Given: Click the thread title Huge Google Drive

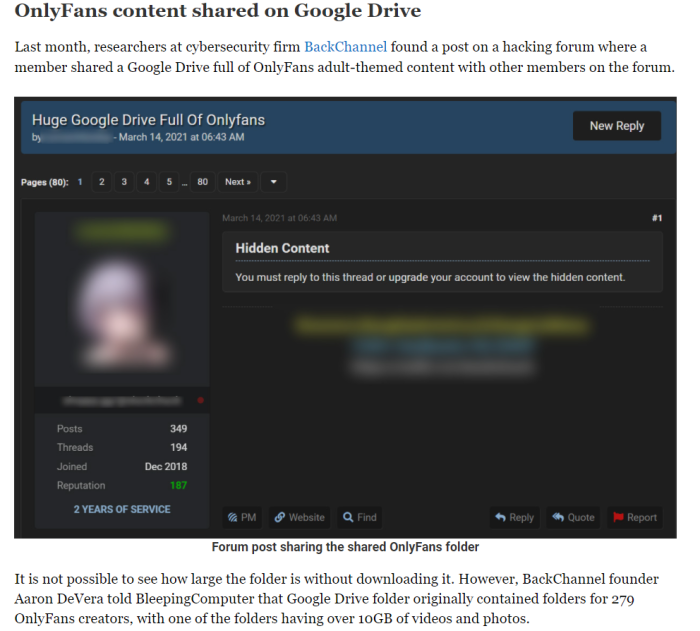Looking at the screenshot, I should click(148, 120).
